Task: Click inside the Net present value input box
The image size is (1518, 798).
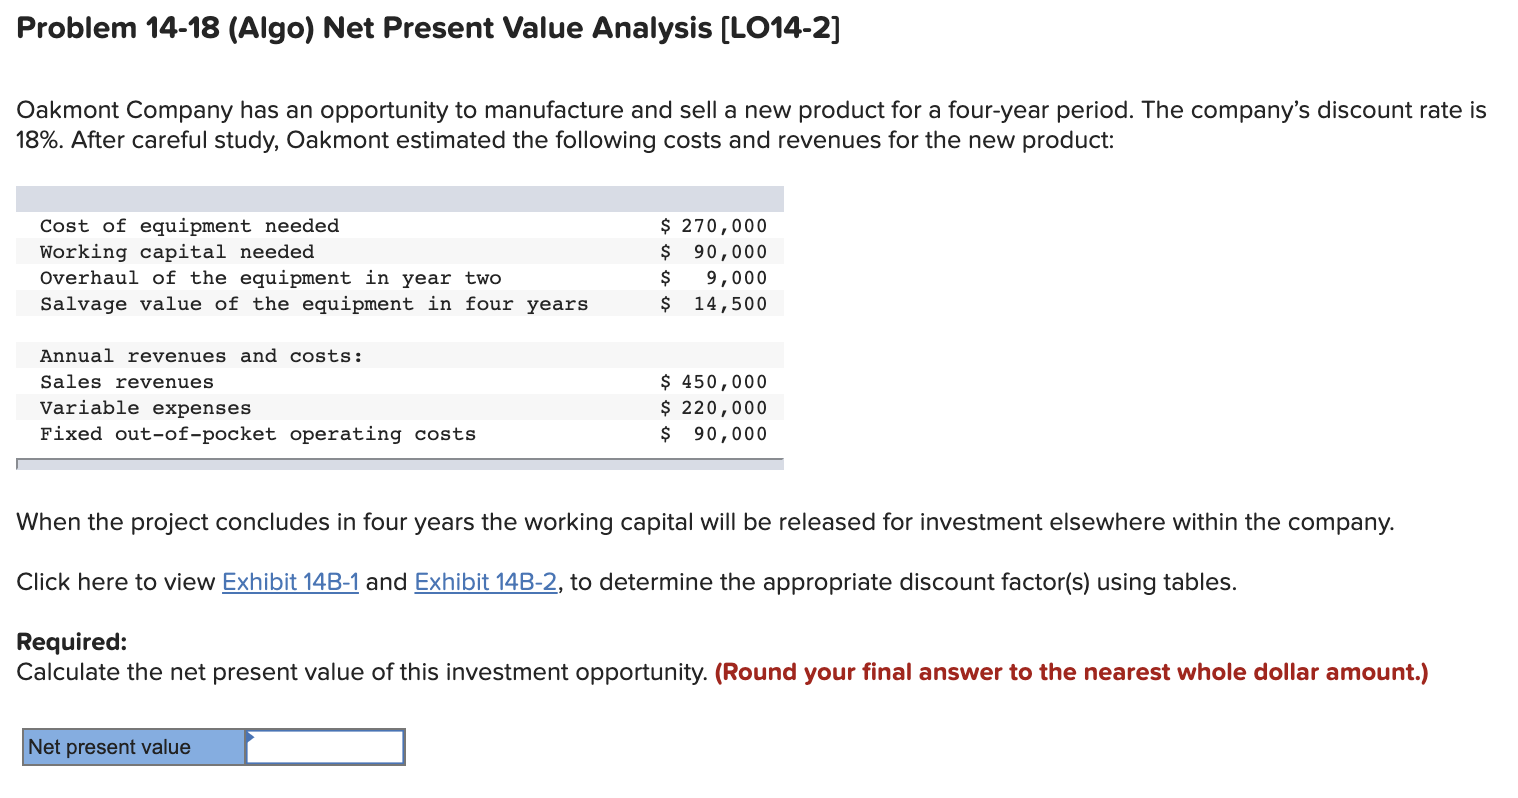Action: click(x=323, y=746)
